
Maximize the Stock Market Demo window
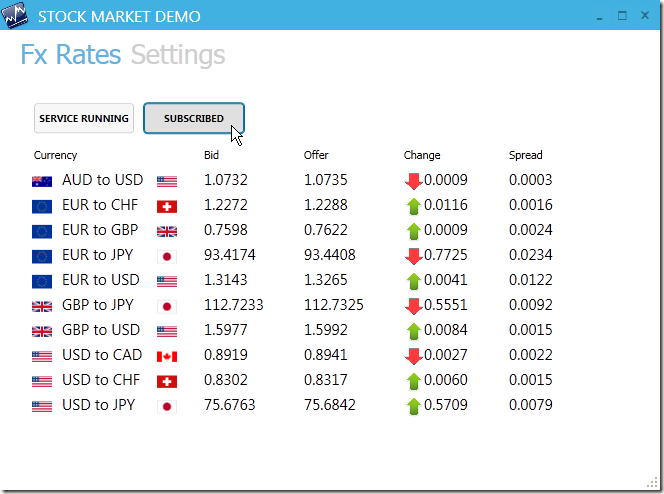click(622, 16)
